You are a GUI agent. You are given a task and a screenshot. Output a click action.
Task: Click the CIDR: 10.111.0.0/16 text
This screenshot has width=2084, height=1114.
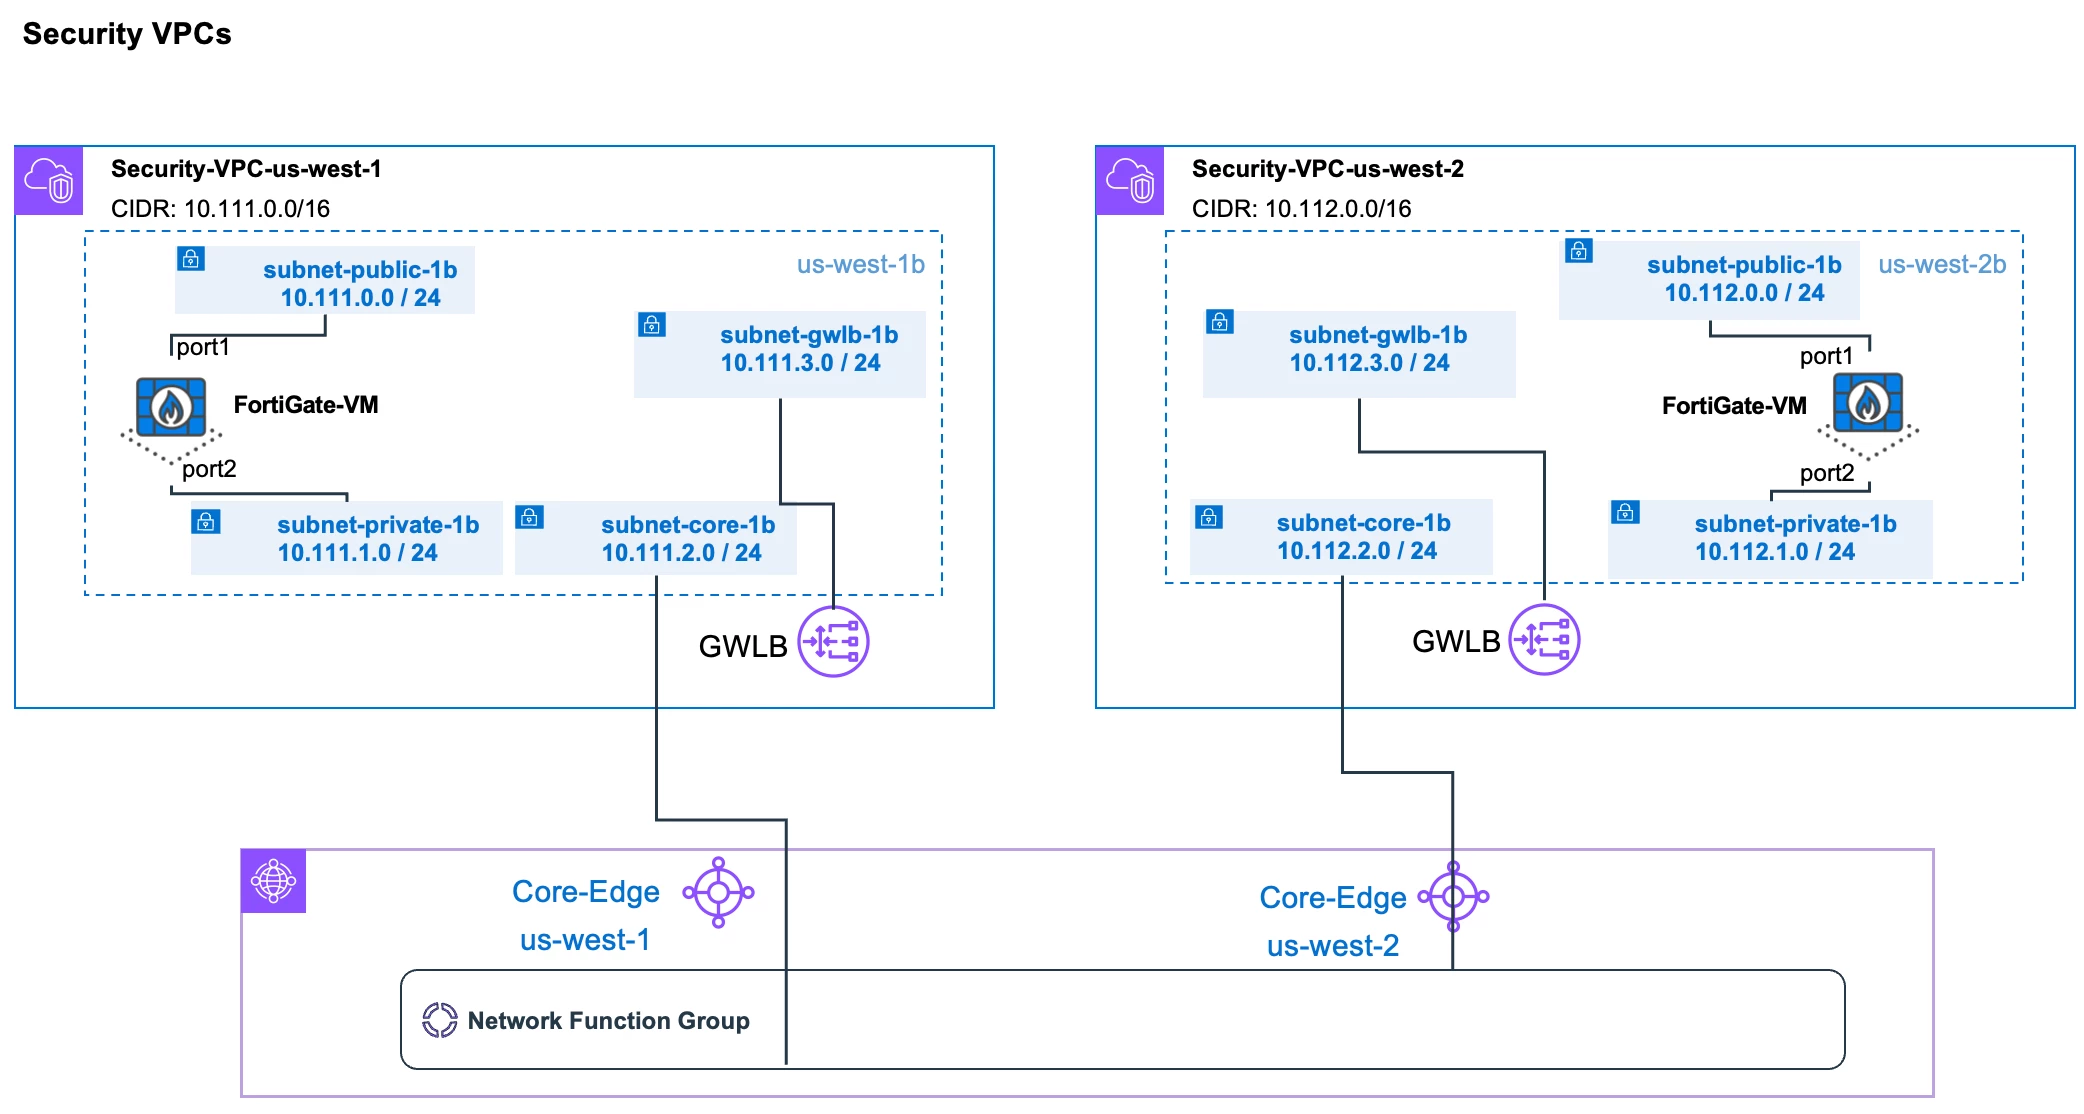220,209
